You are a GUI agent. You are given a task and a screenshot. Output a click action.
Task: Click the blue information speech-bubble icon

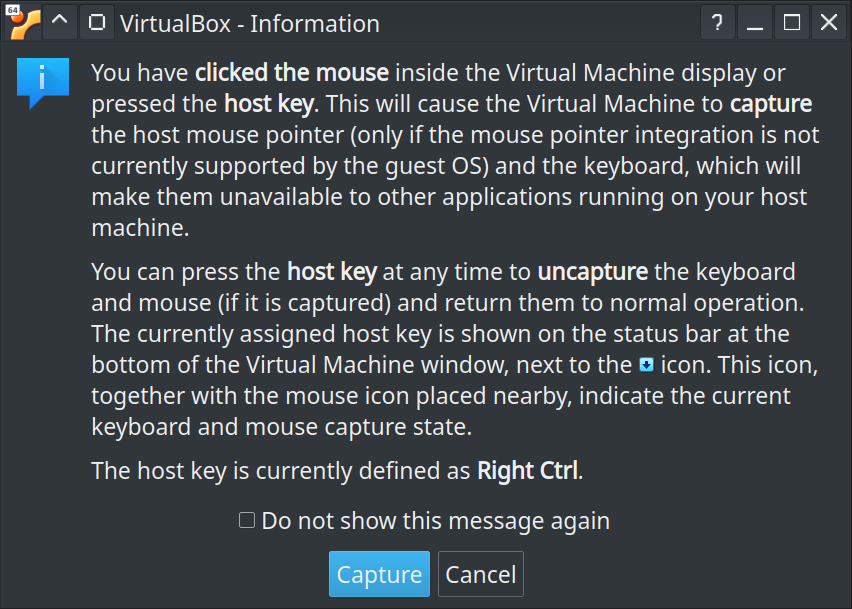point(42,82)
